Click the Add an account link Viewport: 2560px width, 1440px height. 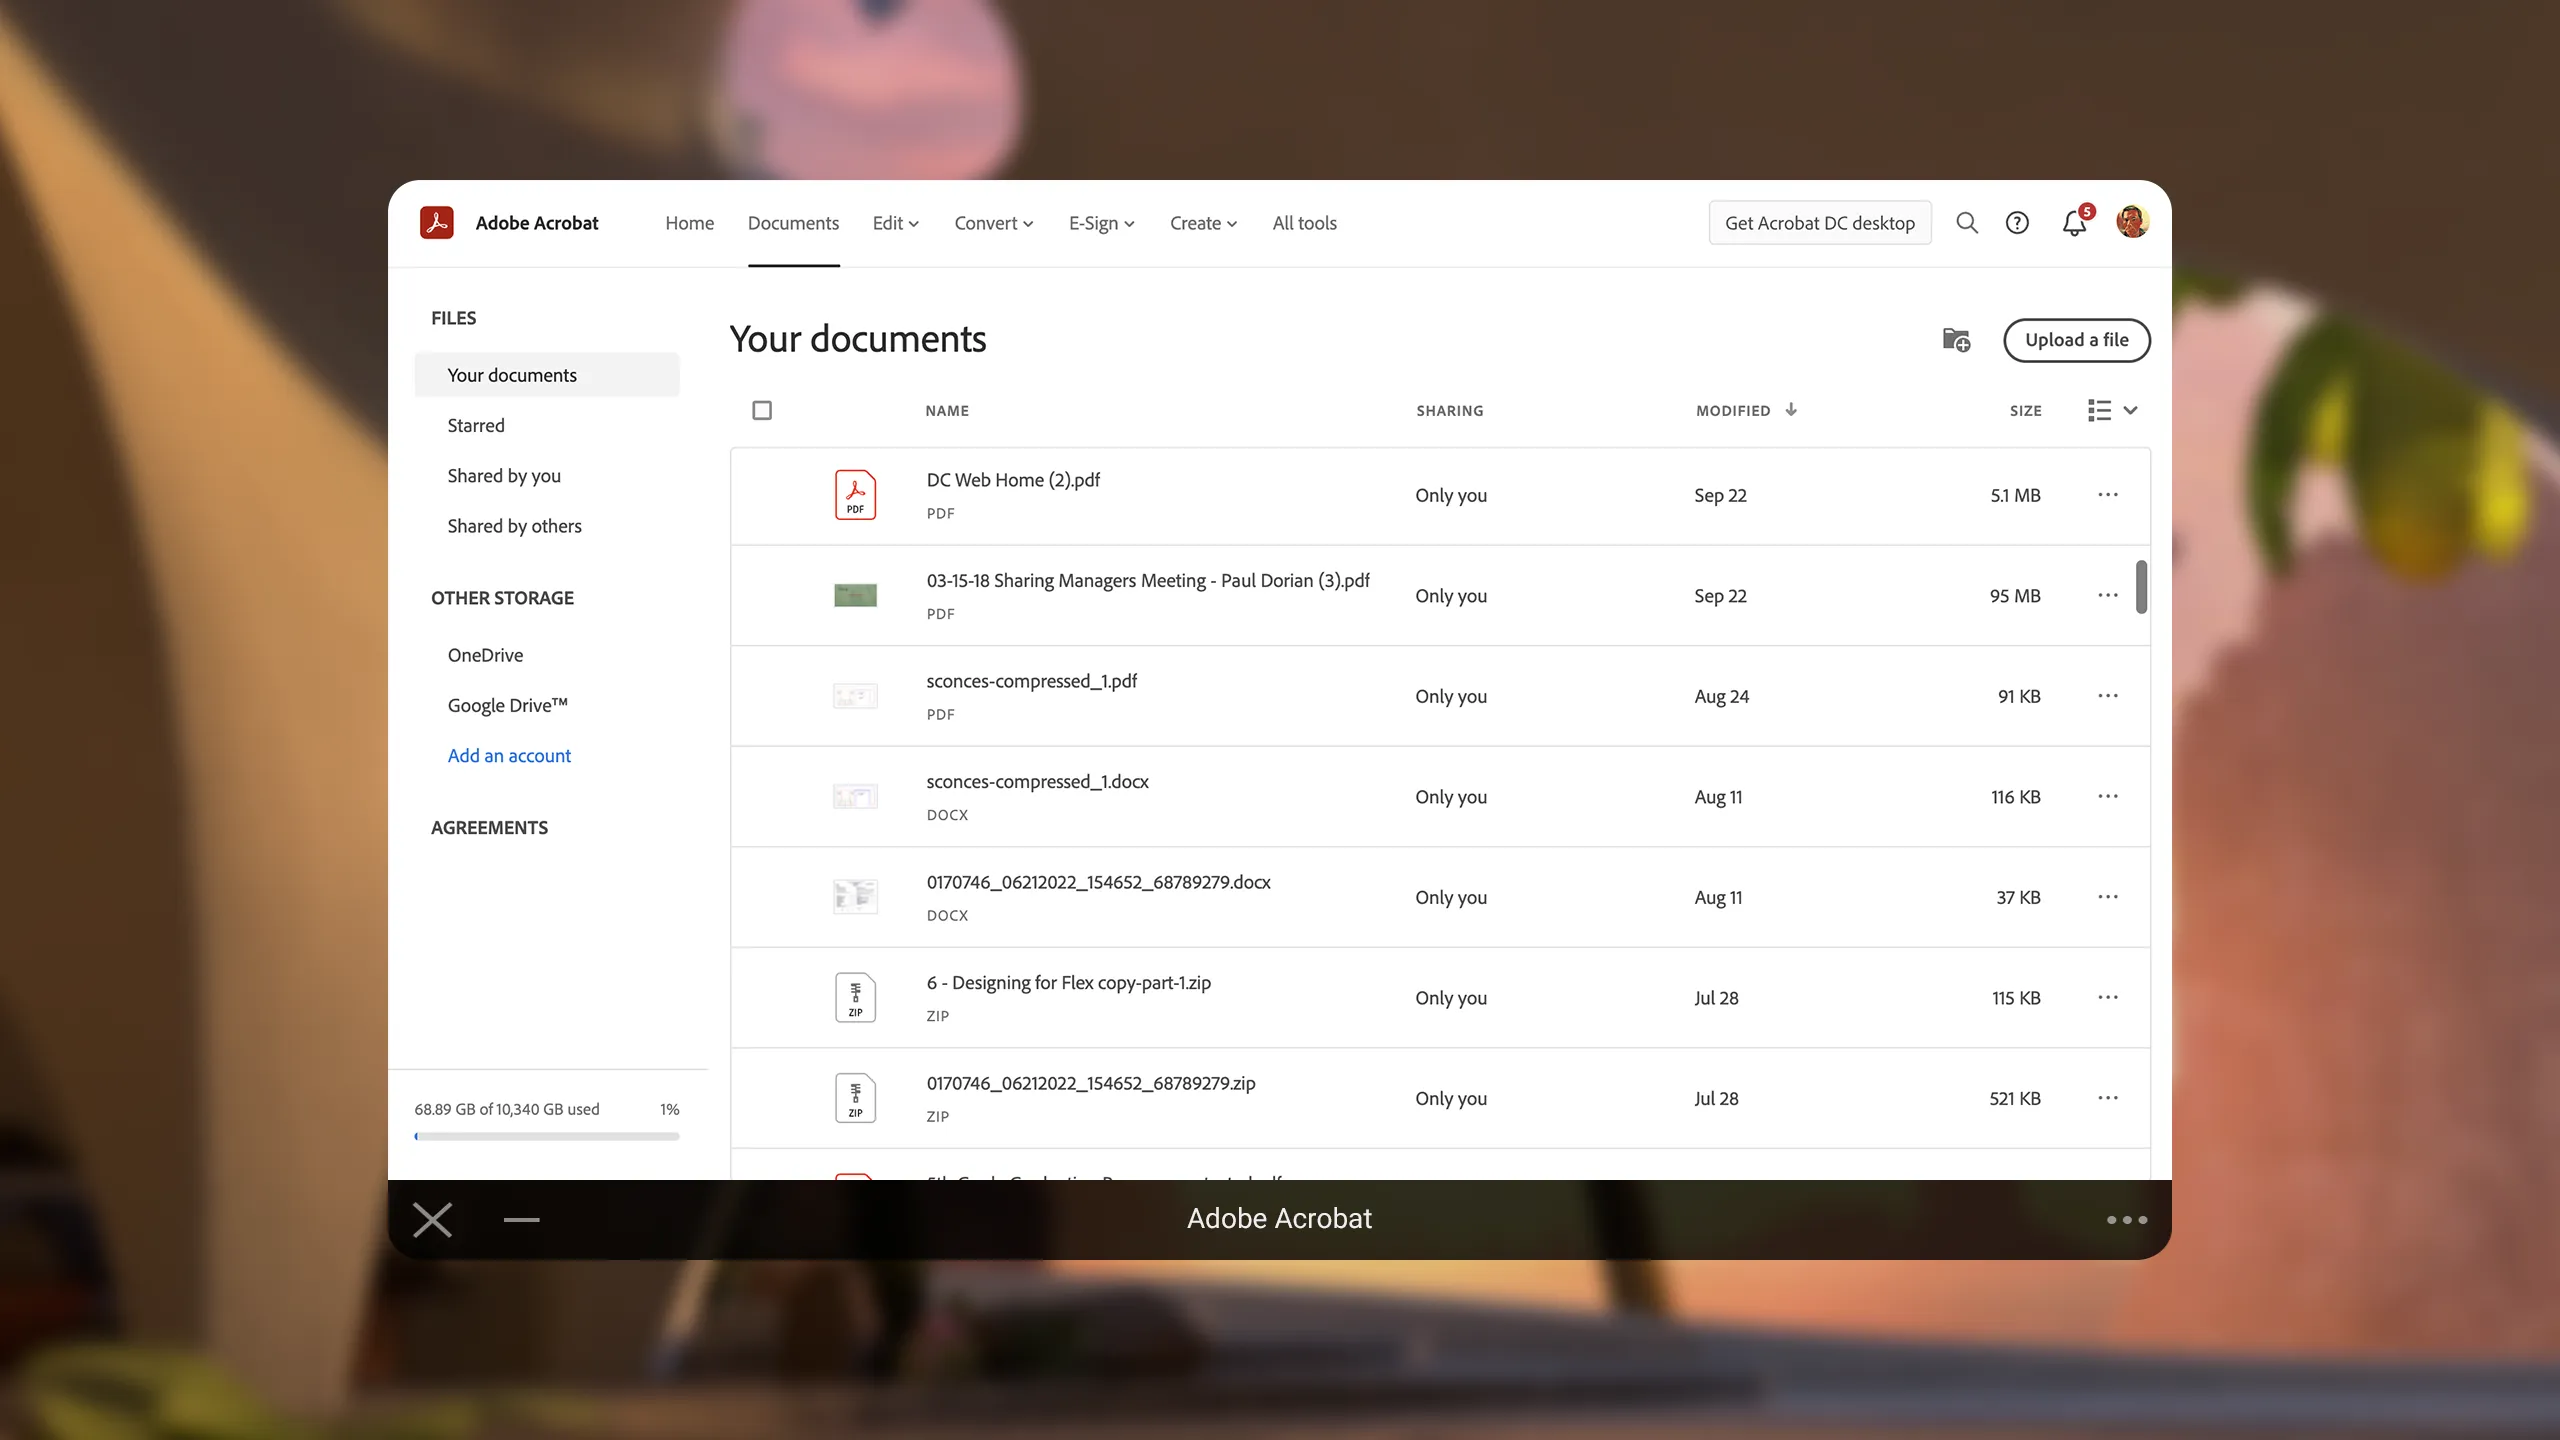pyautogui.click(x=509, y=756)
